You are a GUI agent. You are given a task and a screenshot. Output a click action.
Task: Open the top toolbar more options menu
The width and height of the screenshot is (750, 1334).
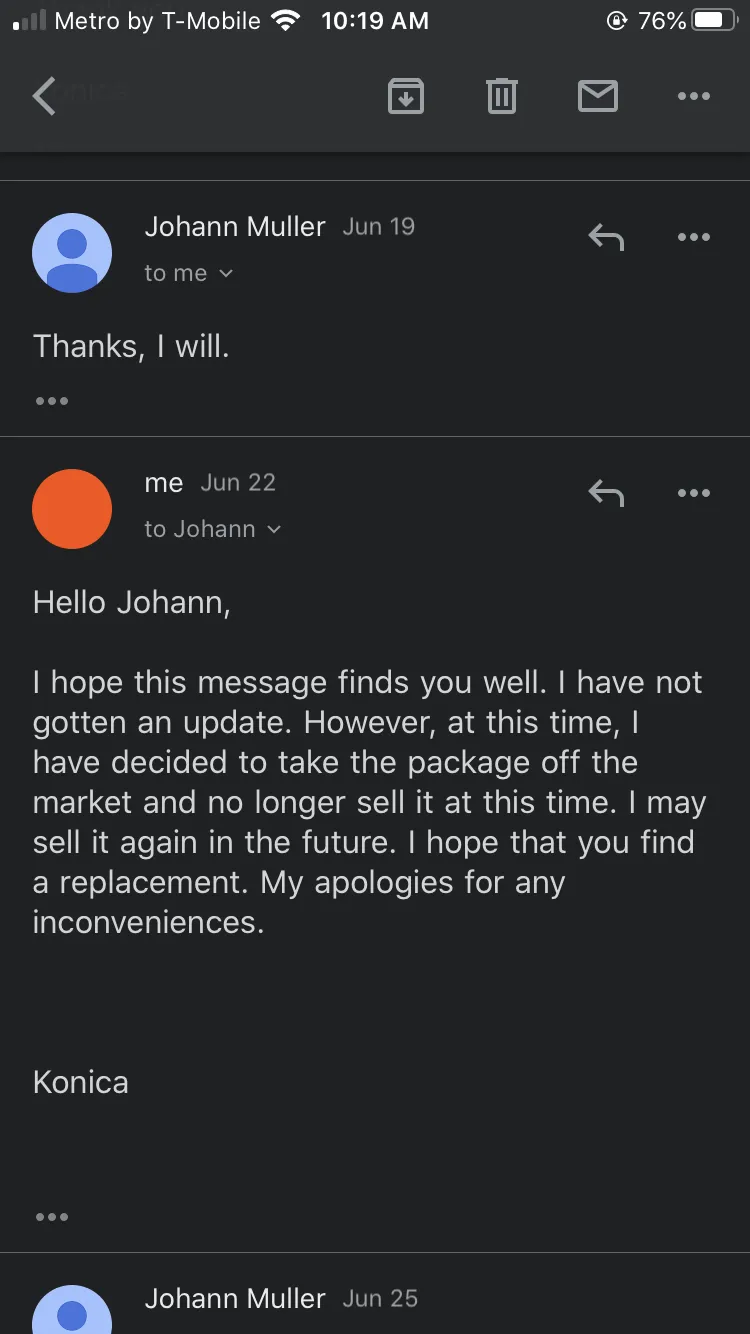point(693,96)
